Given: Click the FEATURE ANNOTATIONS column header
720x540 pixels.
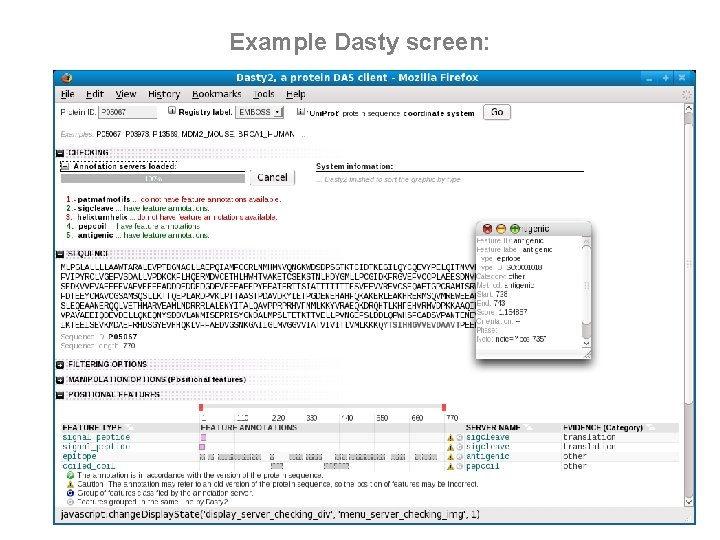Looking at the screenshot, I should coord(248,428).
